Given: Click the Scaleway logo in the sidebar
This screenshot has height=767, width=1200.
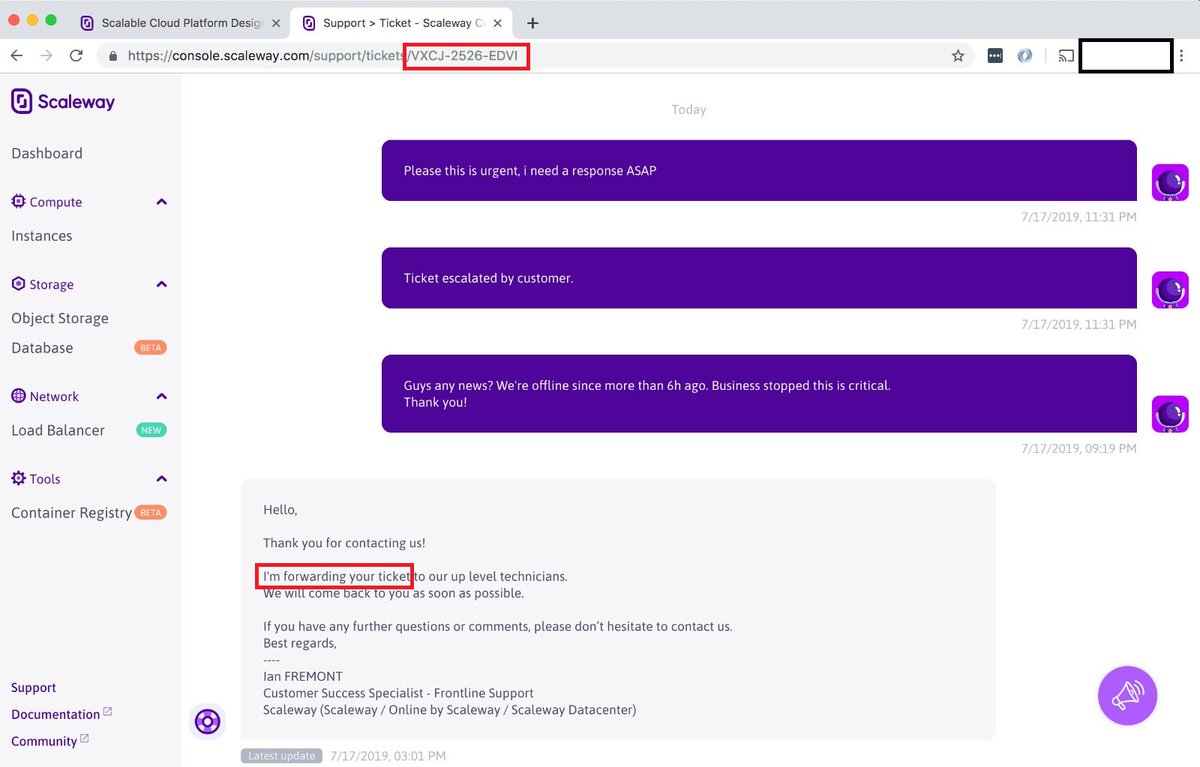Looking at the screenshot, I should pos(63,101).
